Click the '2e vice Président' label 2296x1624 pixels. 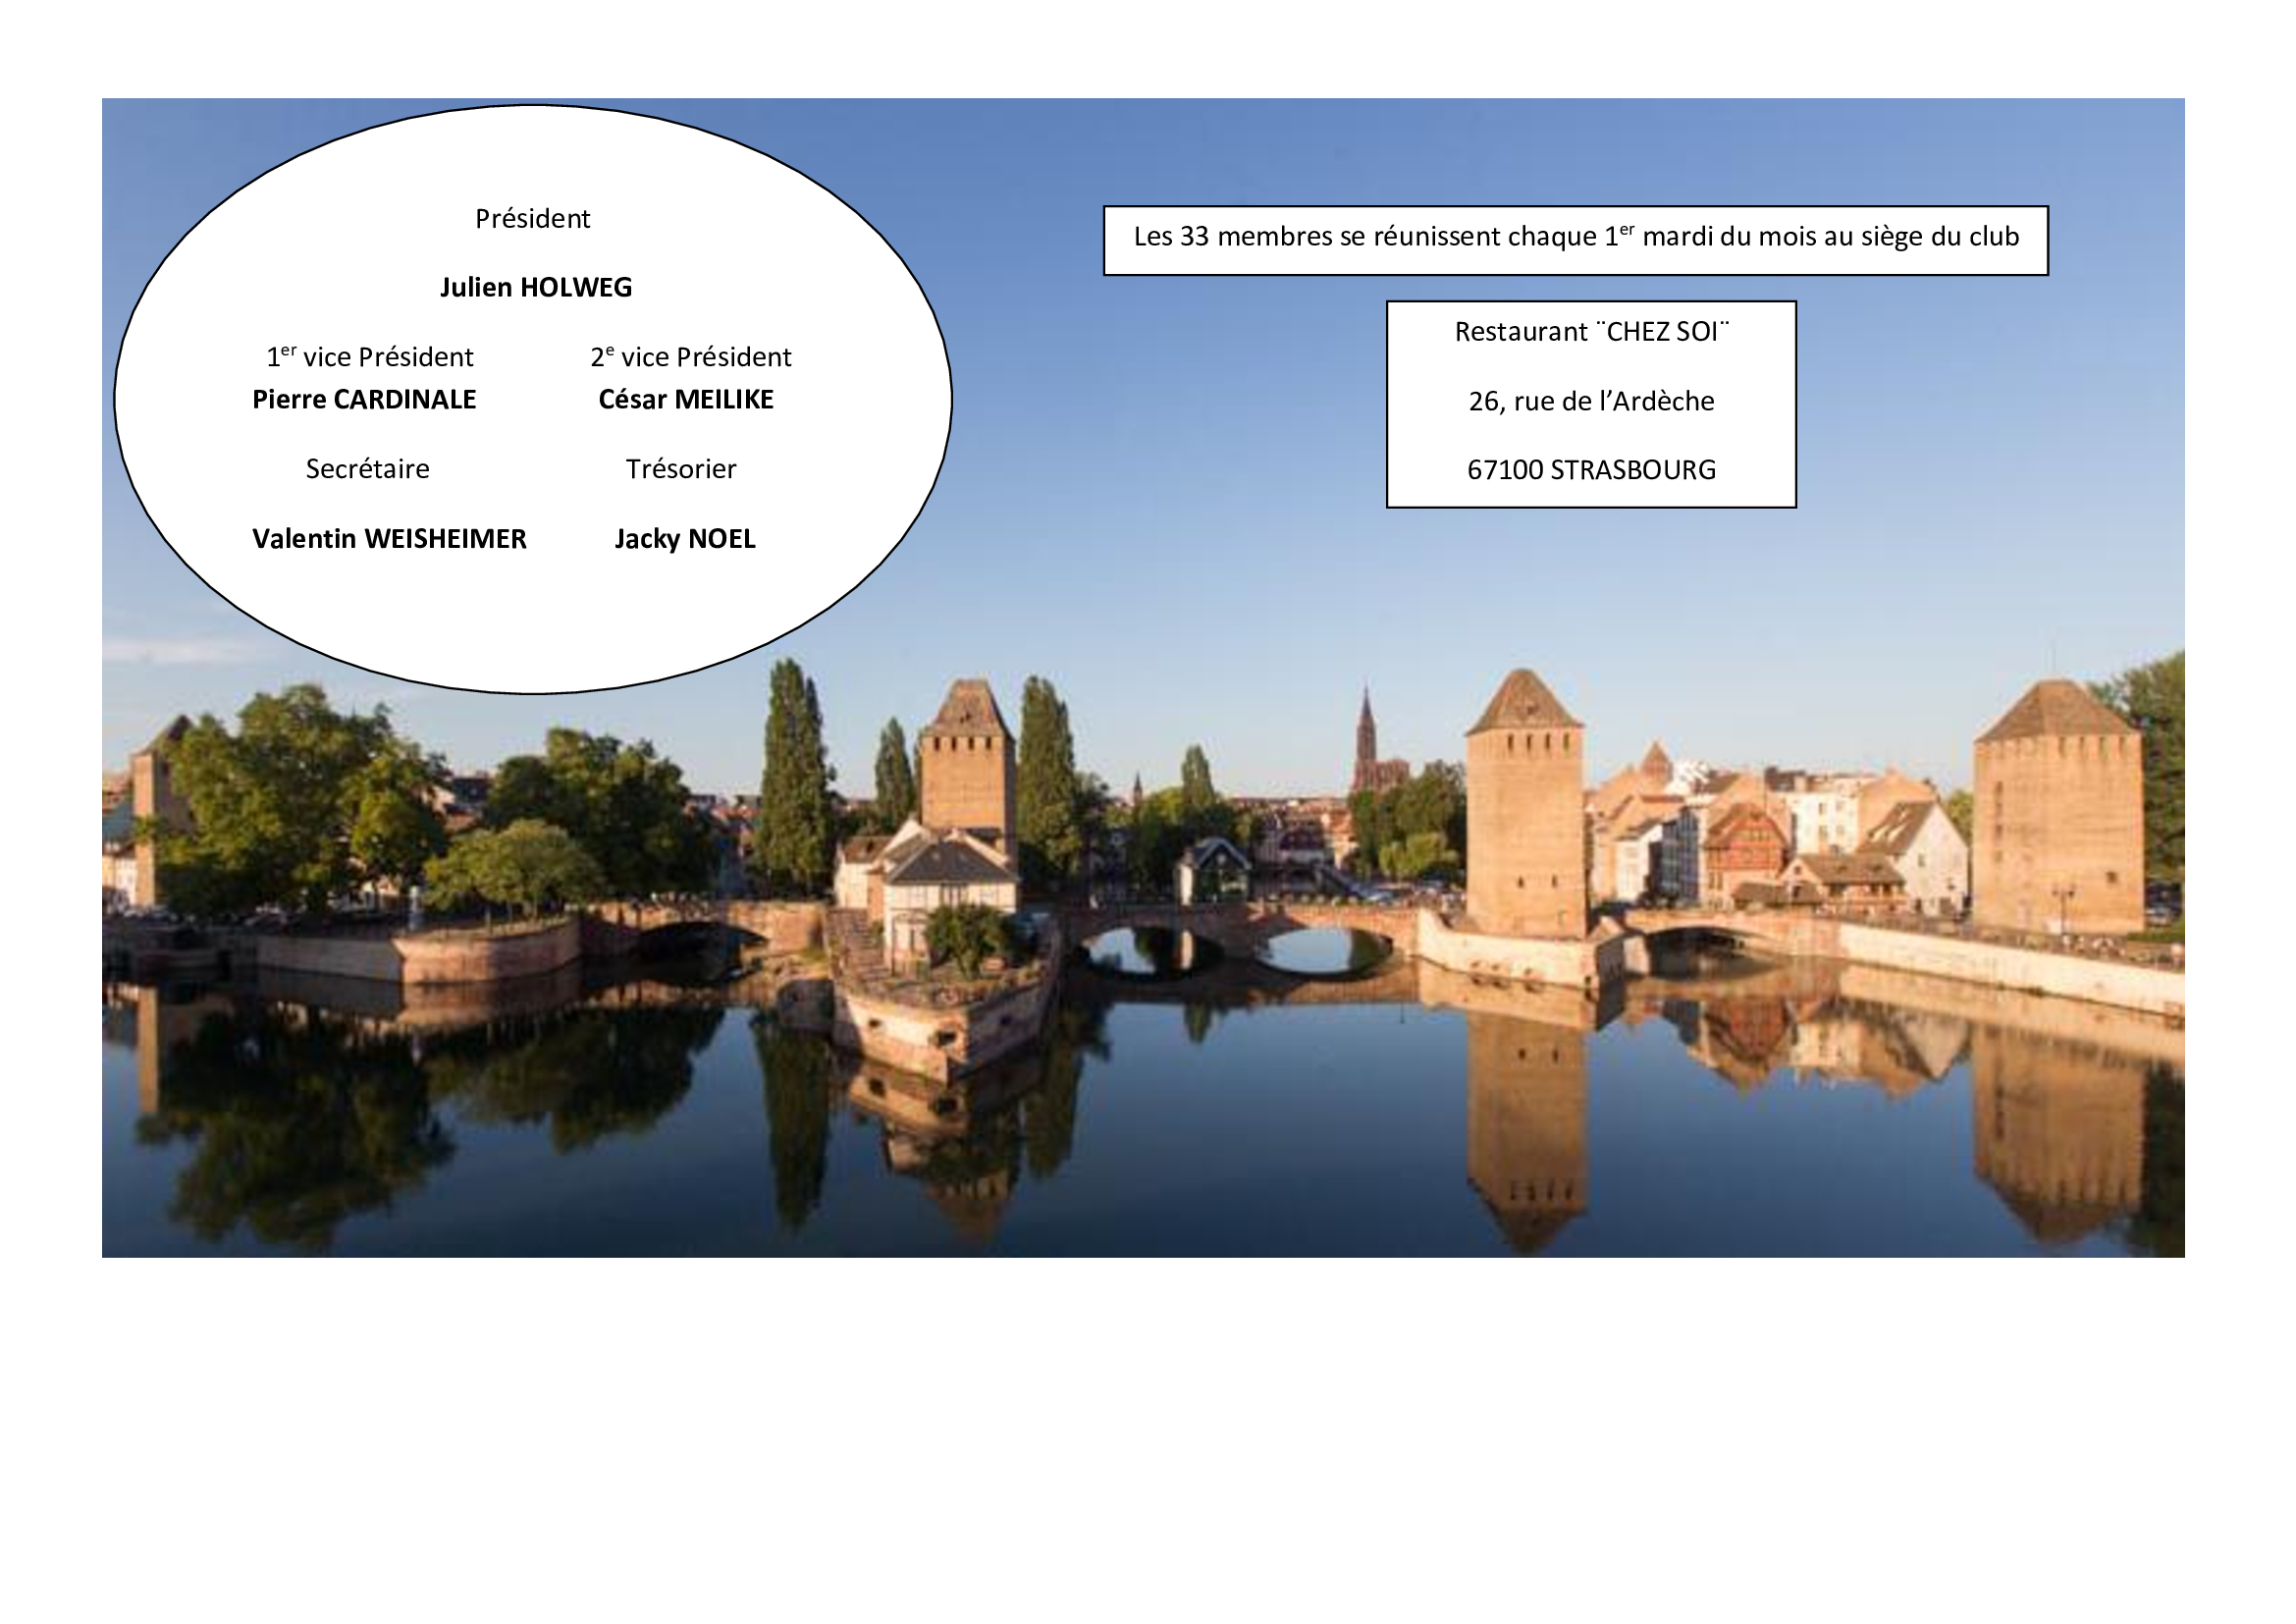point(690,356)
